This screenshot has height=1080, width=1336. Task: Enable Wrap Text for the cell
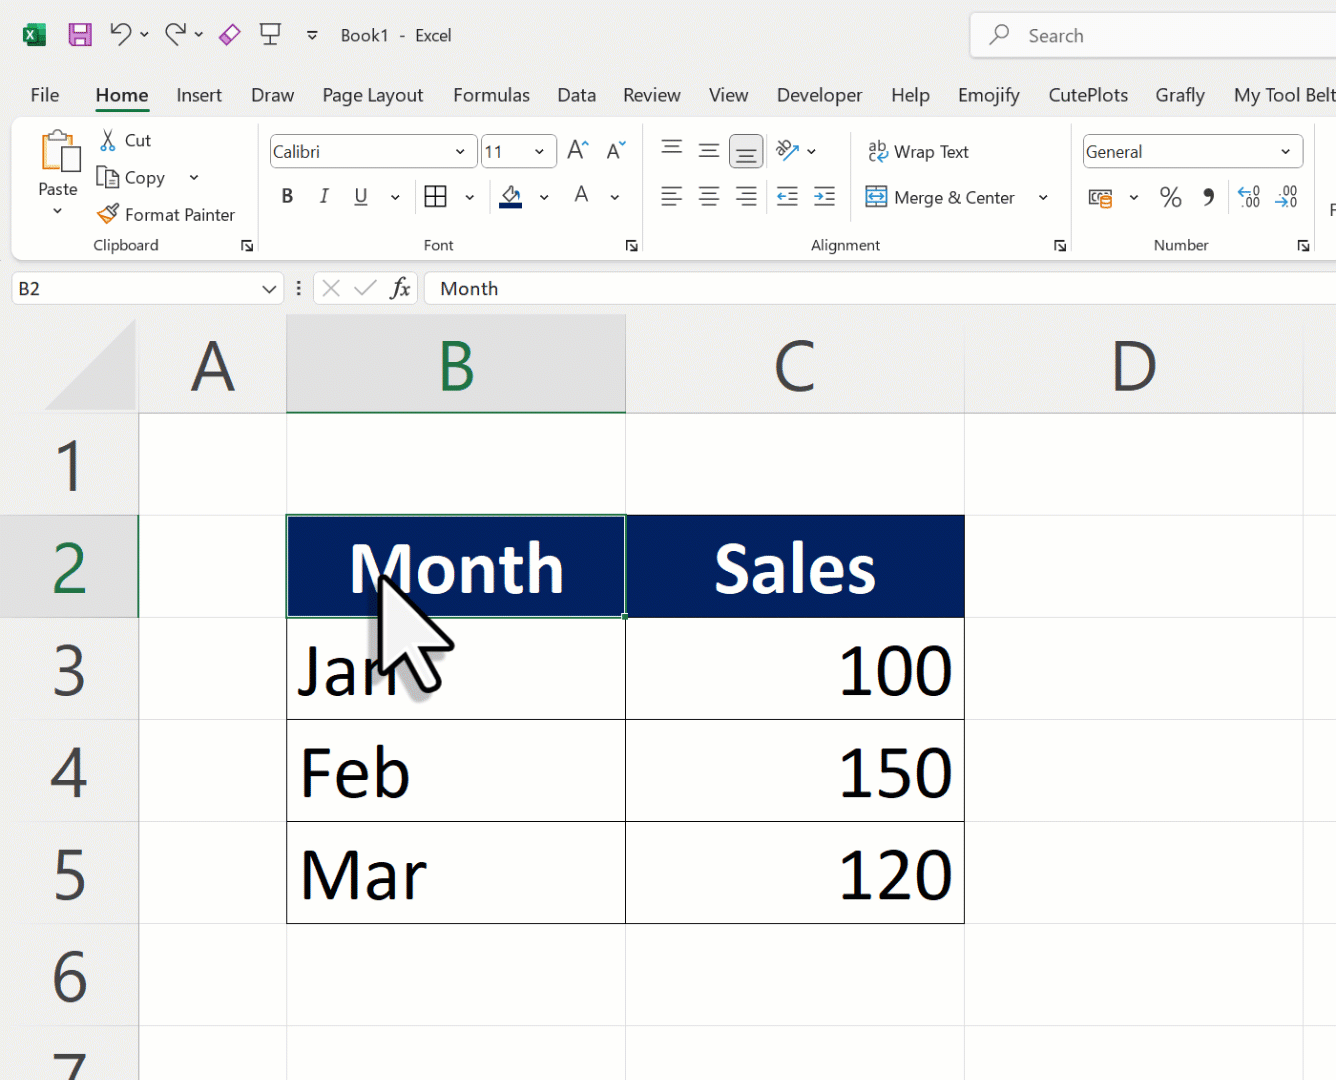pyautogui.click(x=918, y=151)
